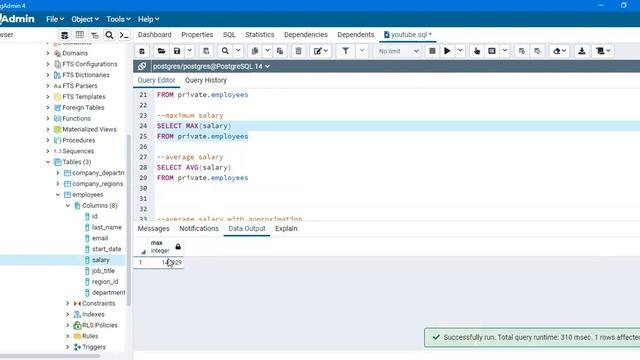
Task: Select the youtube.sql tab
Action: pos(408,35)
